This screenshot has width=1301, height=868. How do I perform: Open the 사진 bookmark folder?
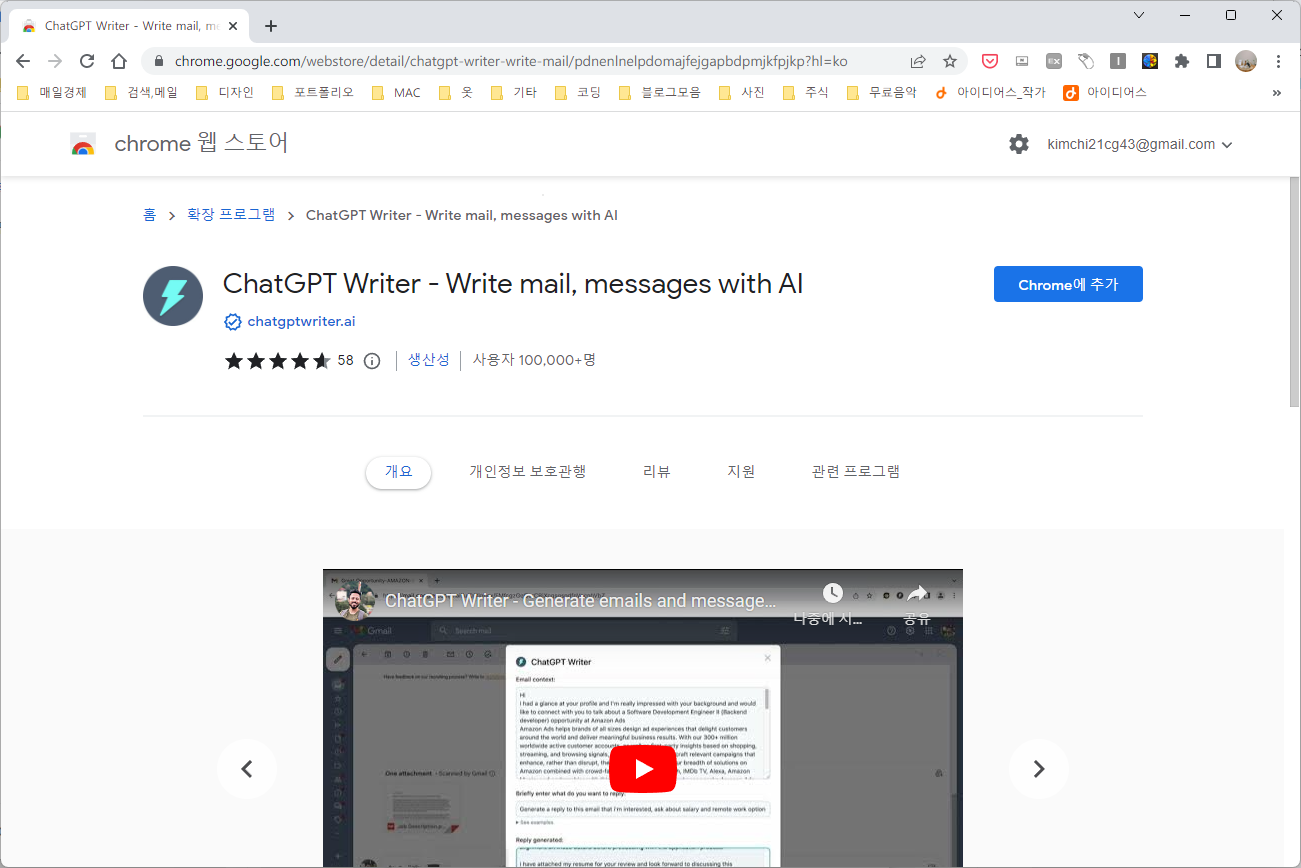tap(741, 92)
